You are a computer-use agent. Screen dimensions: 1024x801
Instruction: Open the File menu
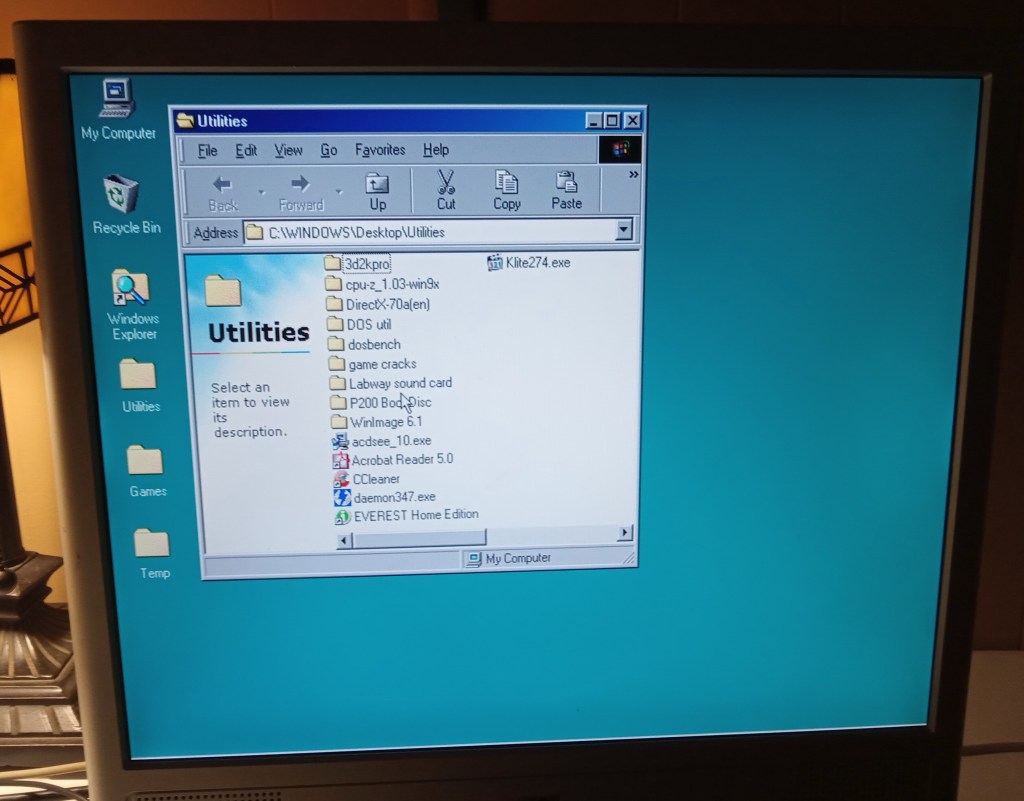[207, 151]
